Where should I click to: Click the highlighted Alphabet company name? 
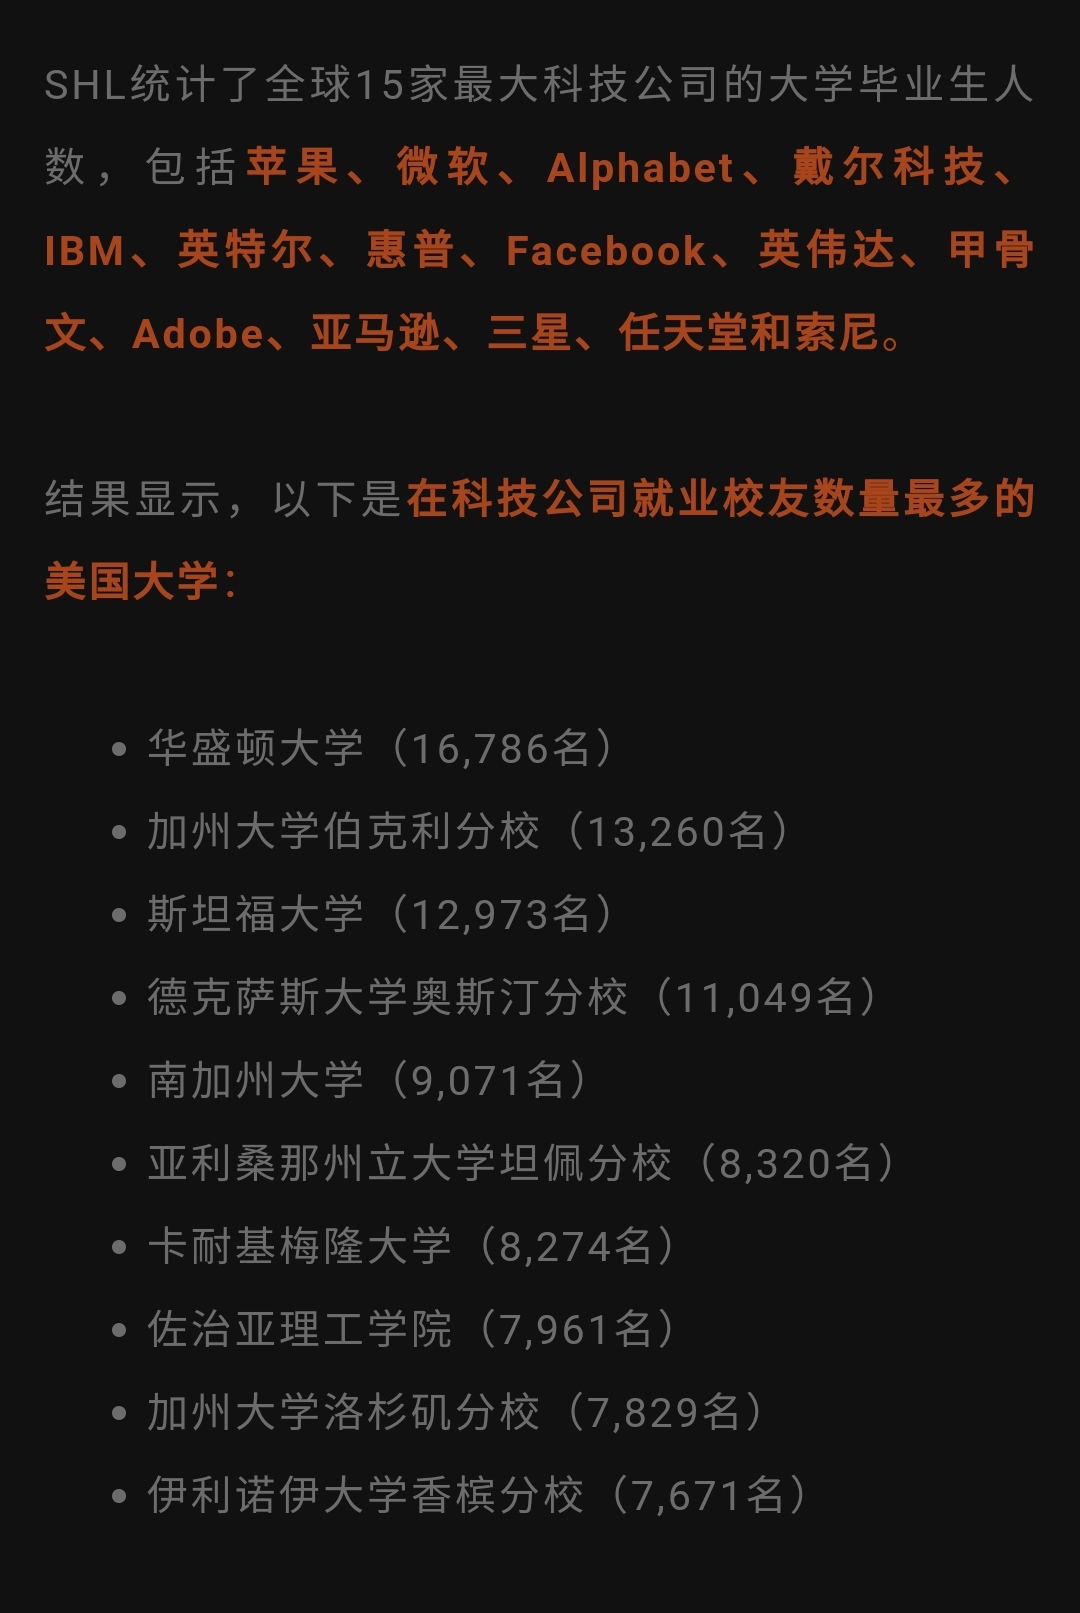641,168
